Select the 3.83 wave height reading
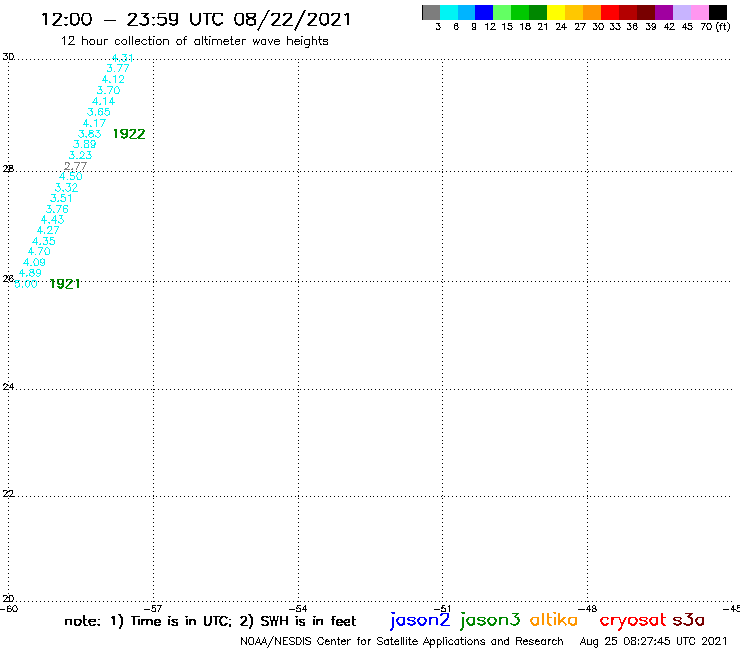 (x=90, y=134)
